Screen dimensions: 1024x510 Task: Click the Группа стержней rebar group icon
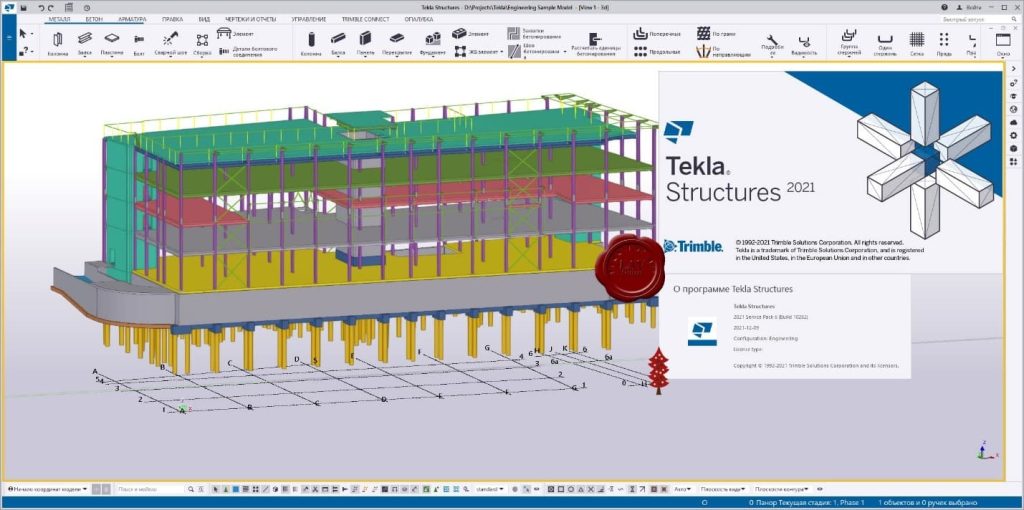[x=847, y=42]
